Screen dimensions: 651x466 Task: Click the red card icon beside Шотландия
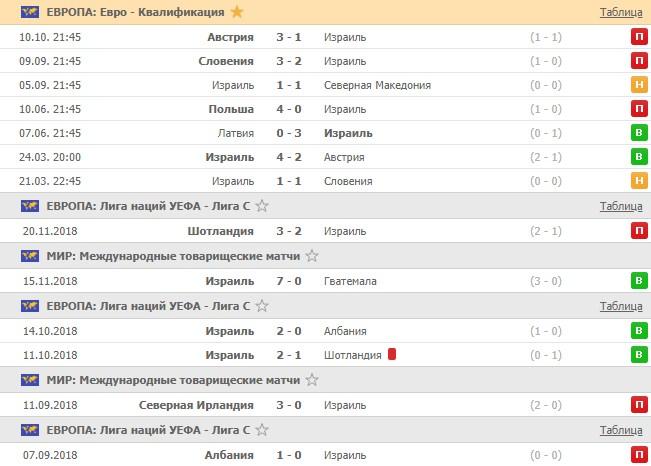coord(393,353)
